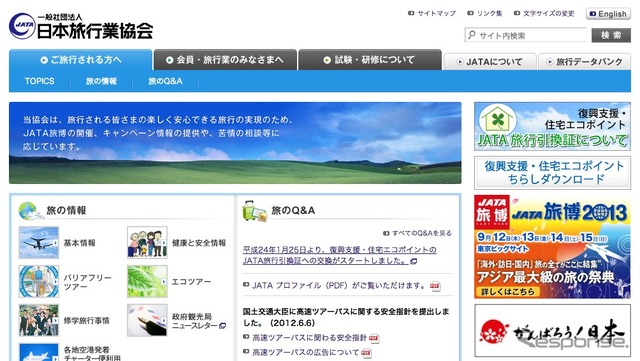Viewport: 640px width, 361px height.
Task: Select 会員・旅行業のみなさまへ tab
Action: click(225, 60)
